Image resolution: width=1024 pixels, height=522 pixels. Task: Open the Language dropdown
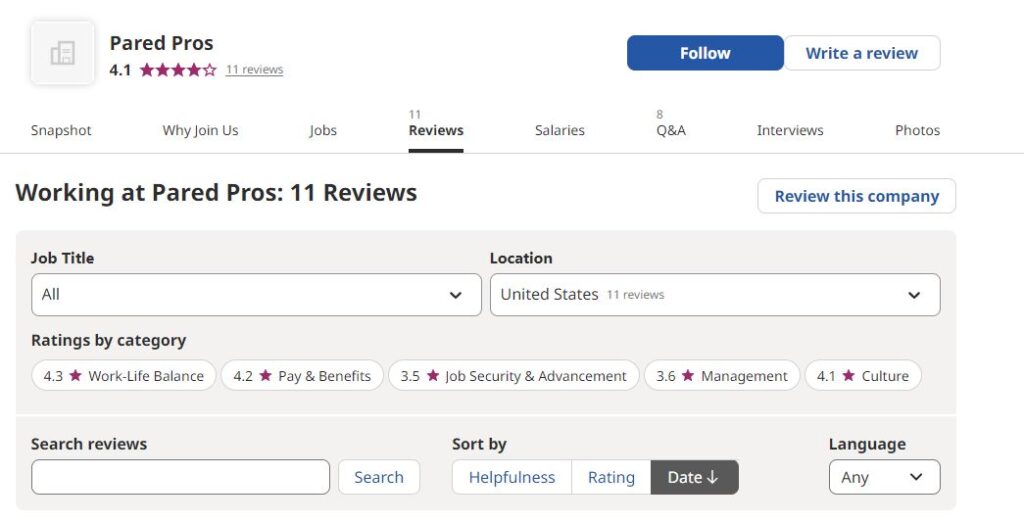(x=884, y=477)
